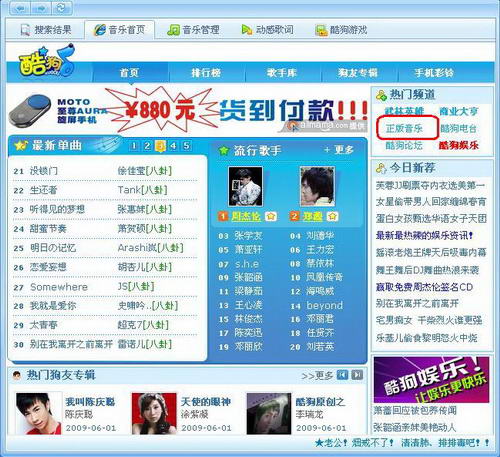The image size is (500, 457).
Task: Open song 别在我离开之前离开 in list
Action: pyautogui.click(x=71, y=344)
